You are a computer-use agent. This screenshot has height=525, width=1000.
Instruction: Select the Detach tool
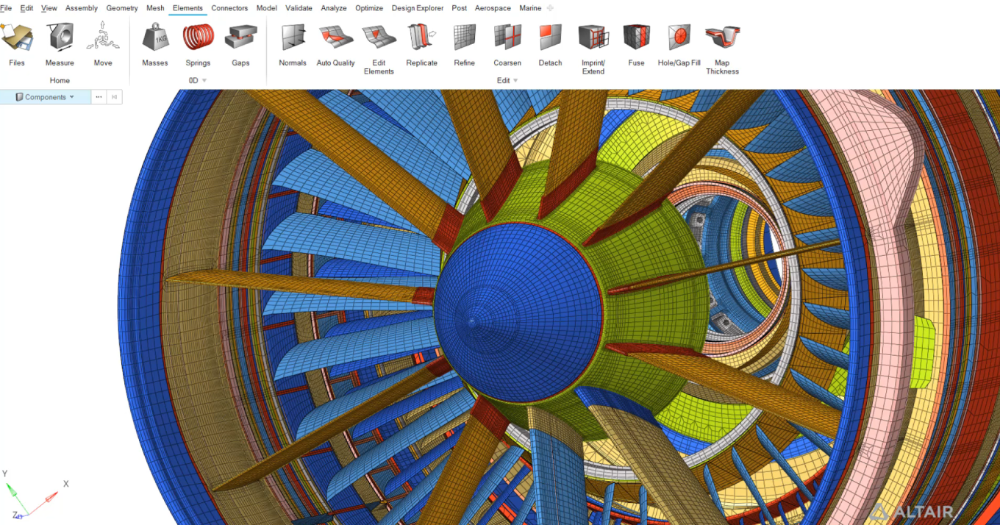click(x=550, y=43)
